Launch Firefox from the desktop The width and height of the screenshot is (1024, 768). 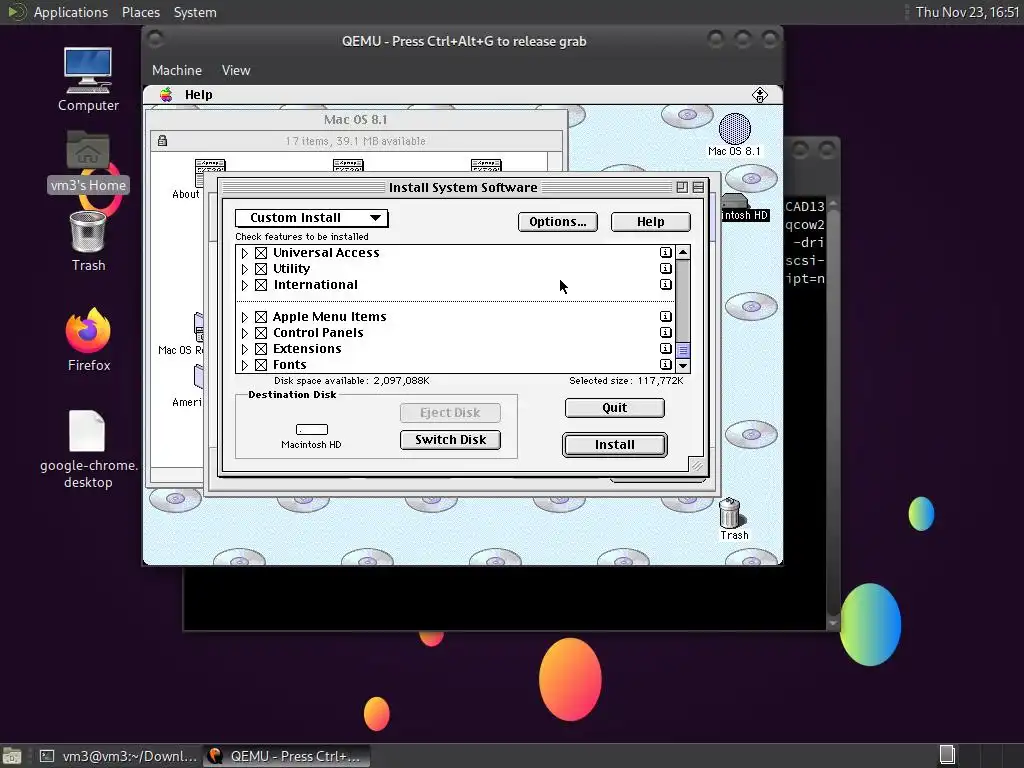[x=88, y=330]
